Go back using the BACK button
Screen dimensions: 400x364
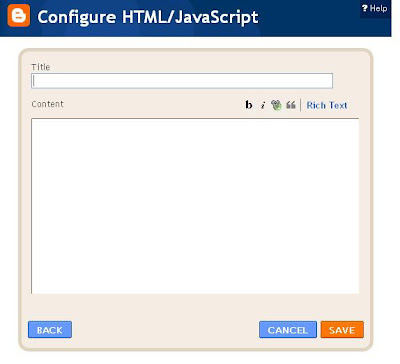pyautogui.click(x=50, y=330)
